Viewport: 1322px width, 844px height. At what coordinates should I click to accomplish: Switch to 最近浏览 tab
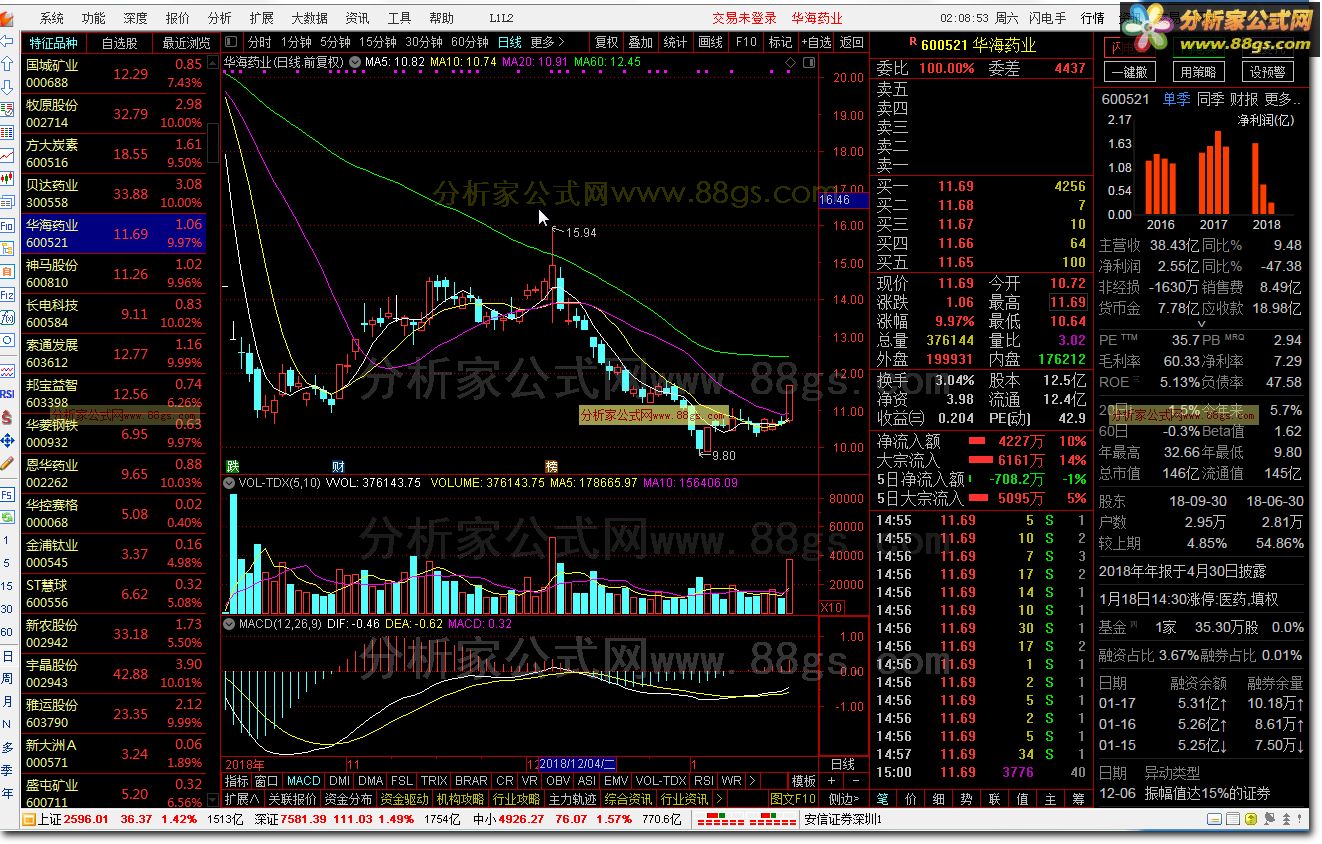pos(187,43)
